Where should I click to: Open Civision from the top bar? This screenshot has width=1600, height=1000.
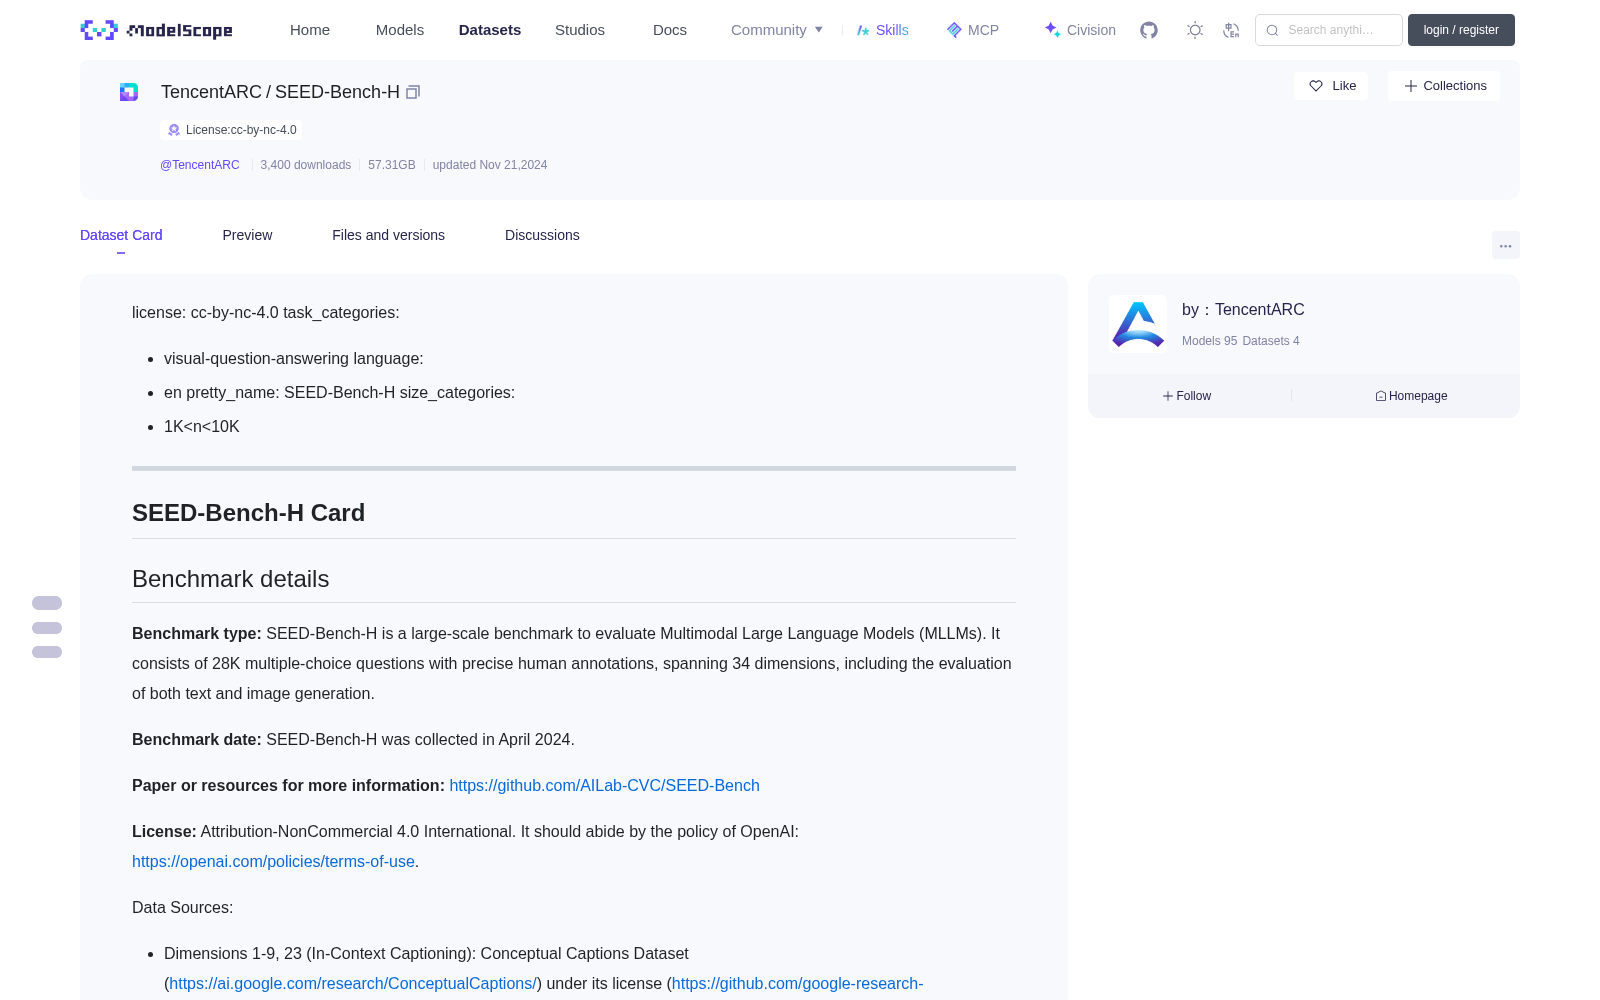(1080, 30)
